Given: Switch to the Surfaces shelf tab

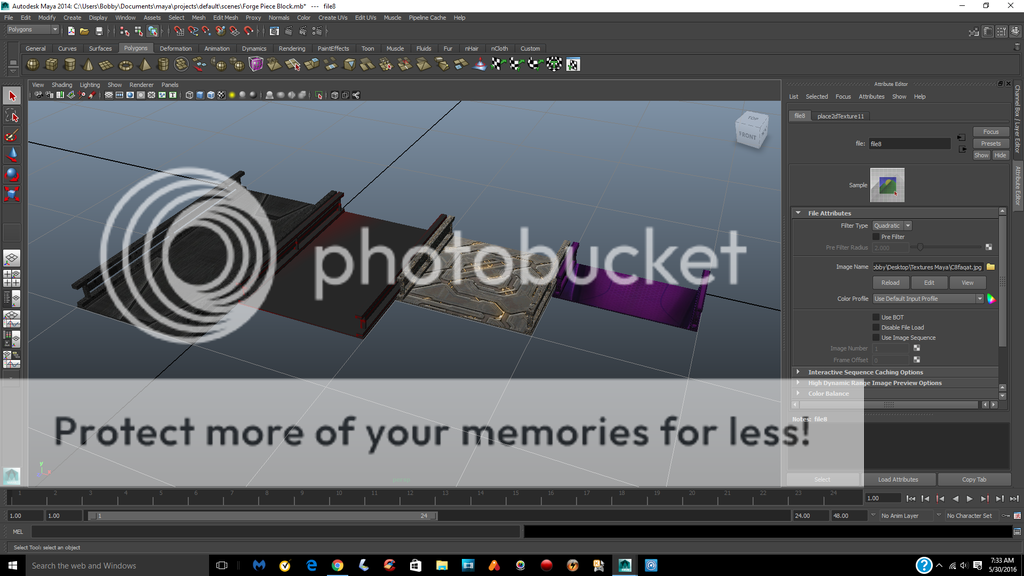Looking at the screenshot, I should (100, 48).
